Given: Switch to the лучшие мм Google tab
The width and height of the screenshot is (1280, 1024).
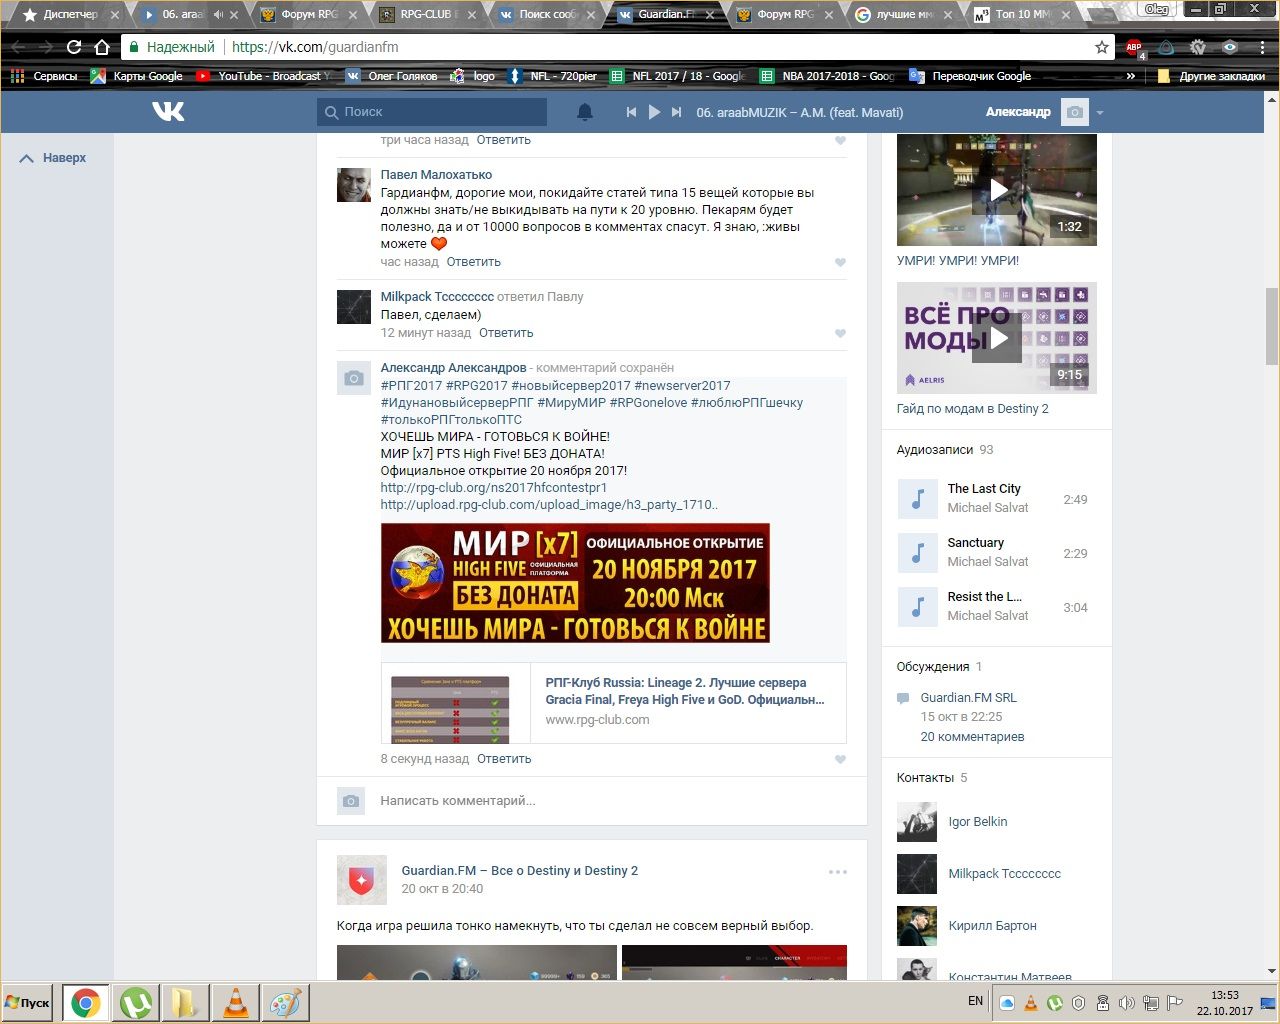Looking at the screenshot, I should click(x=903, y=14).
